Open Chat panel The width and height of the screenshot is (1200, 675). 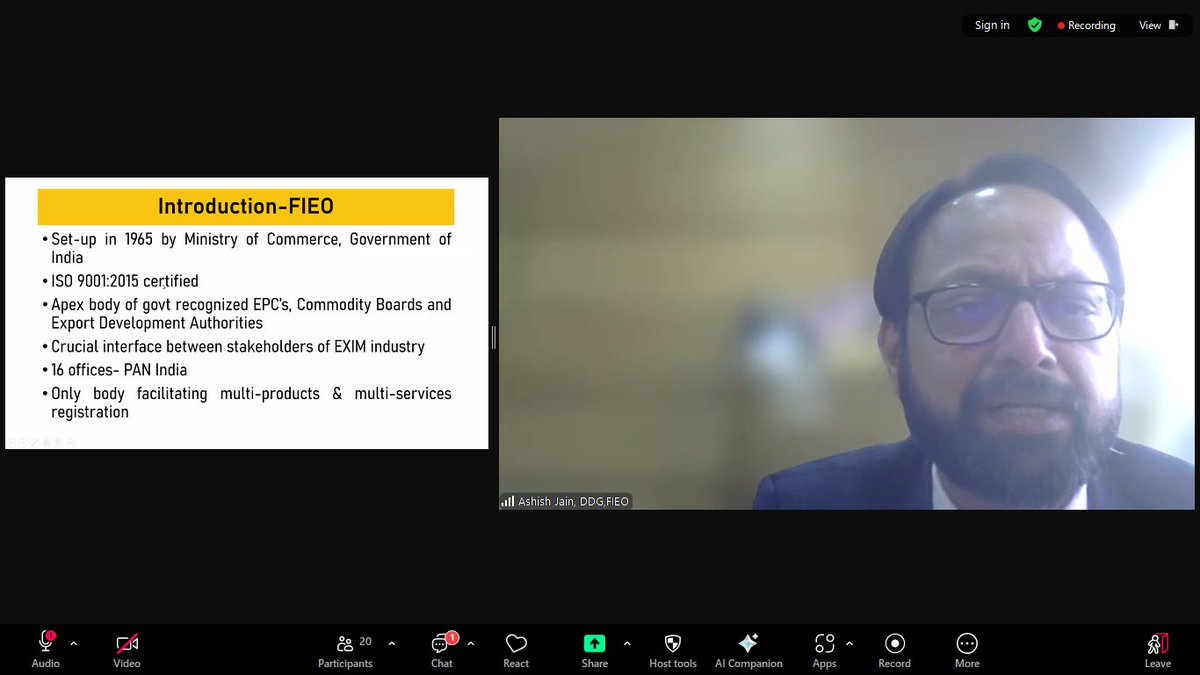442,649
